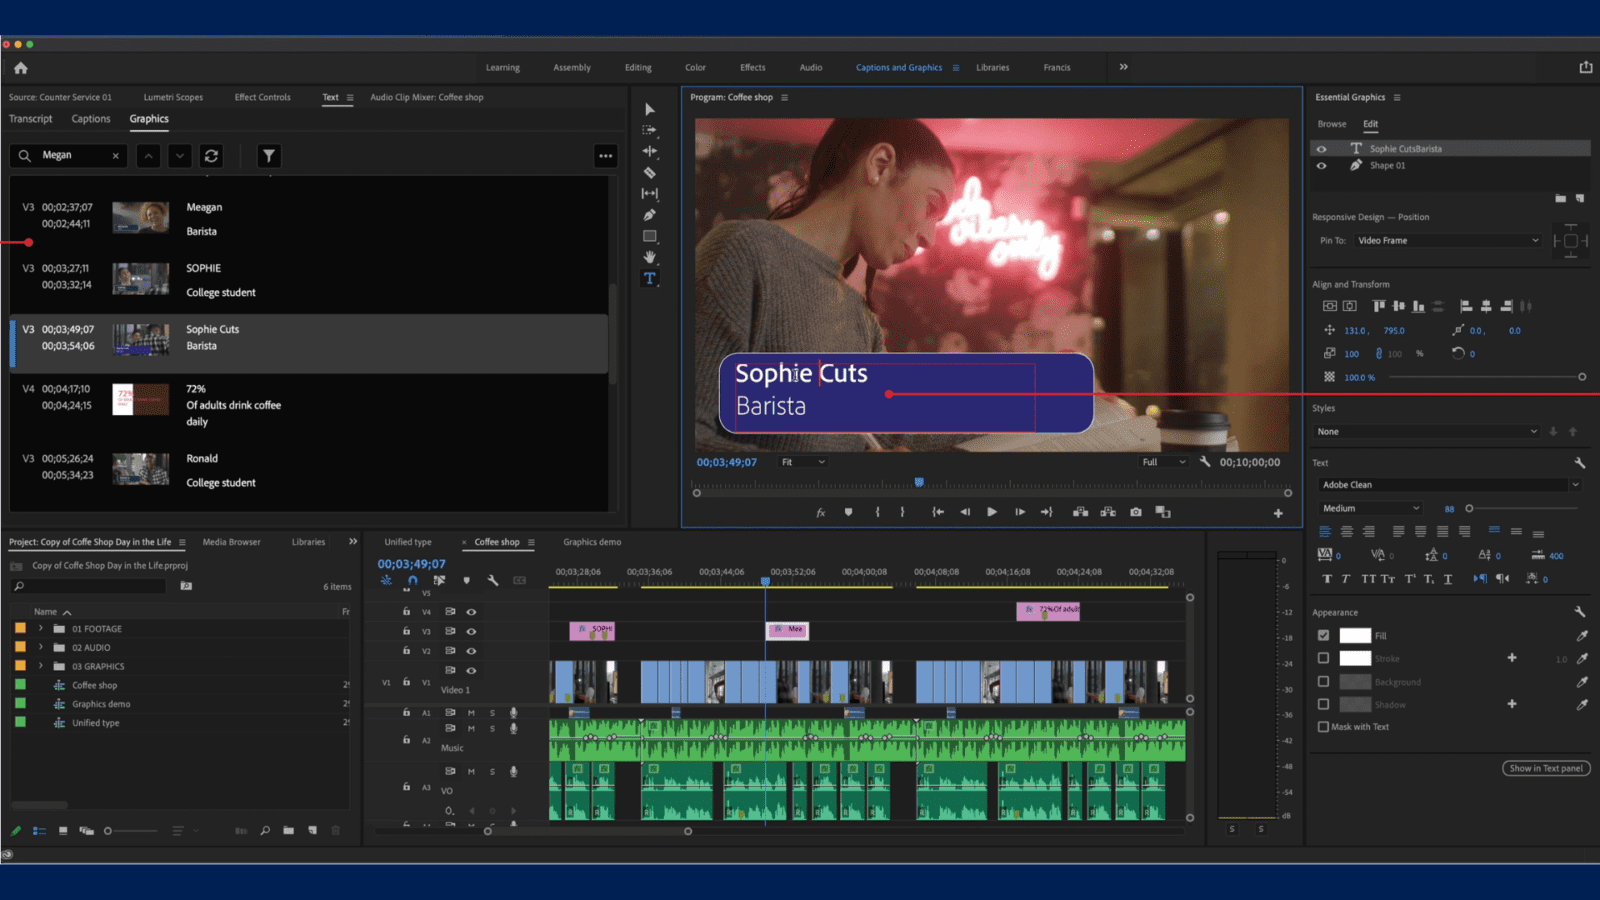The image size is (1600, 900).
Task: Click the Show in Text panel button
Action: pyautogui.click(x=1546, y=768)
